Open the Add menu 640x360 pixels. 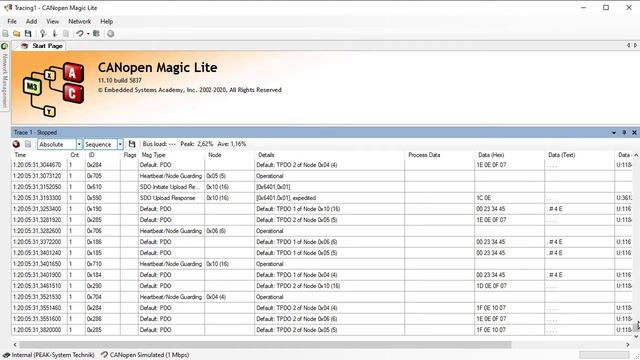tap(31, 21)
